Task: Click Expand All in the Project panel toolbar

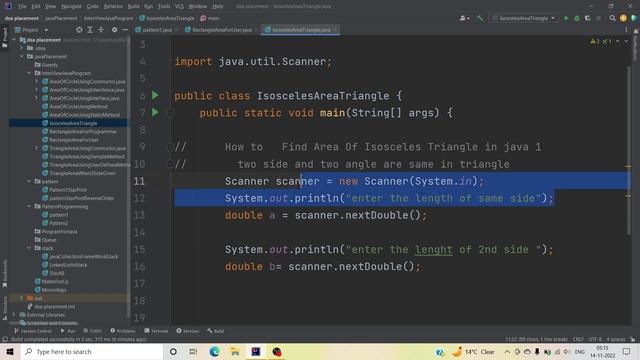Action: 90,30
